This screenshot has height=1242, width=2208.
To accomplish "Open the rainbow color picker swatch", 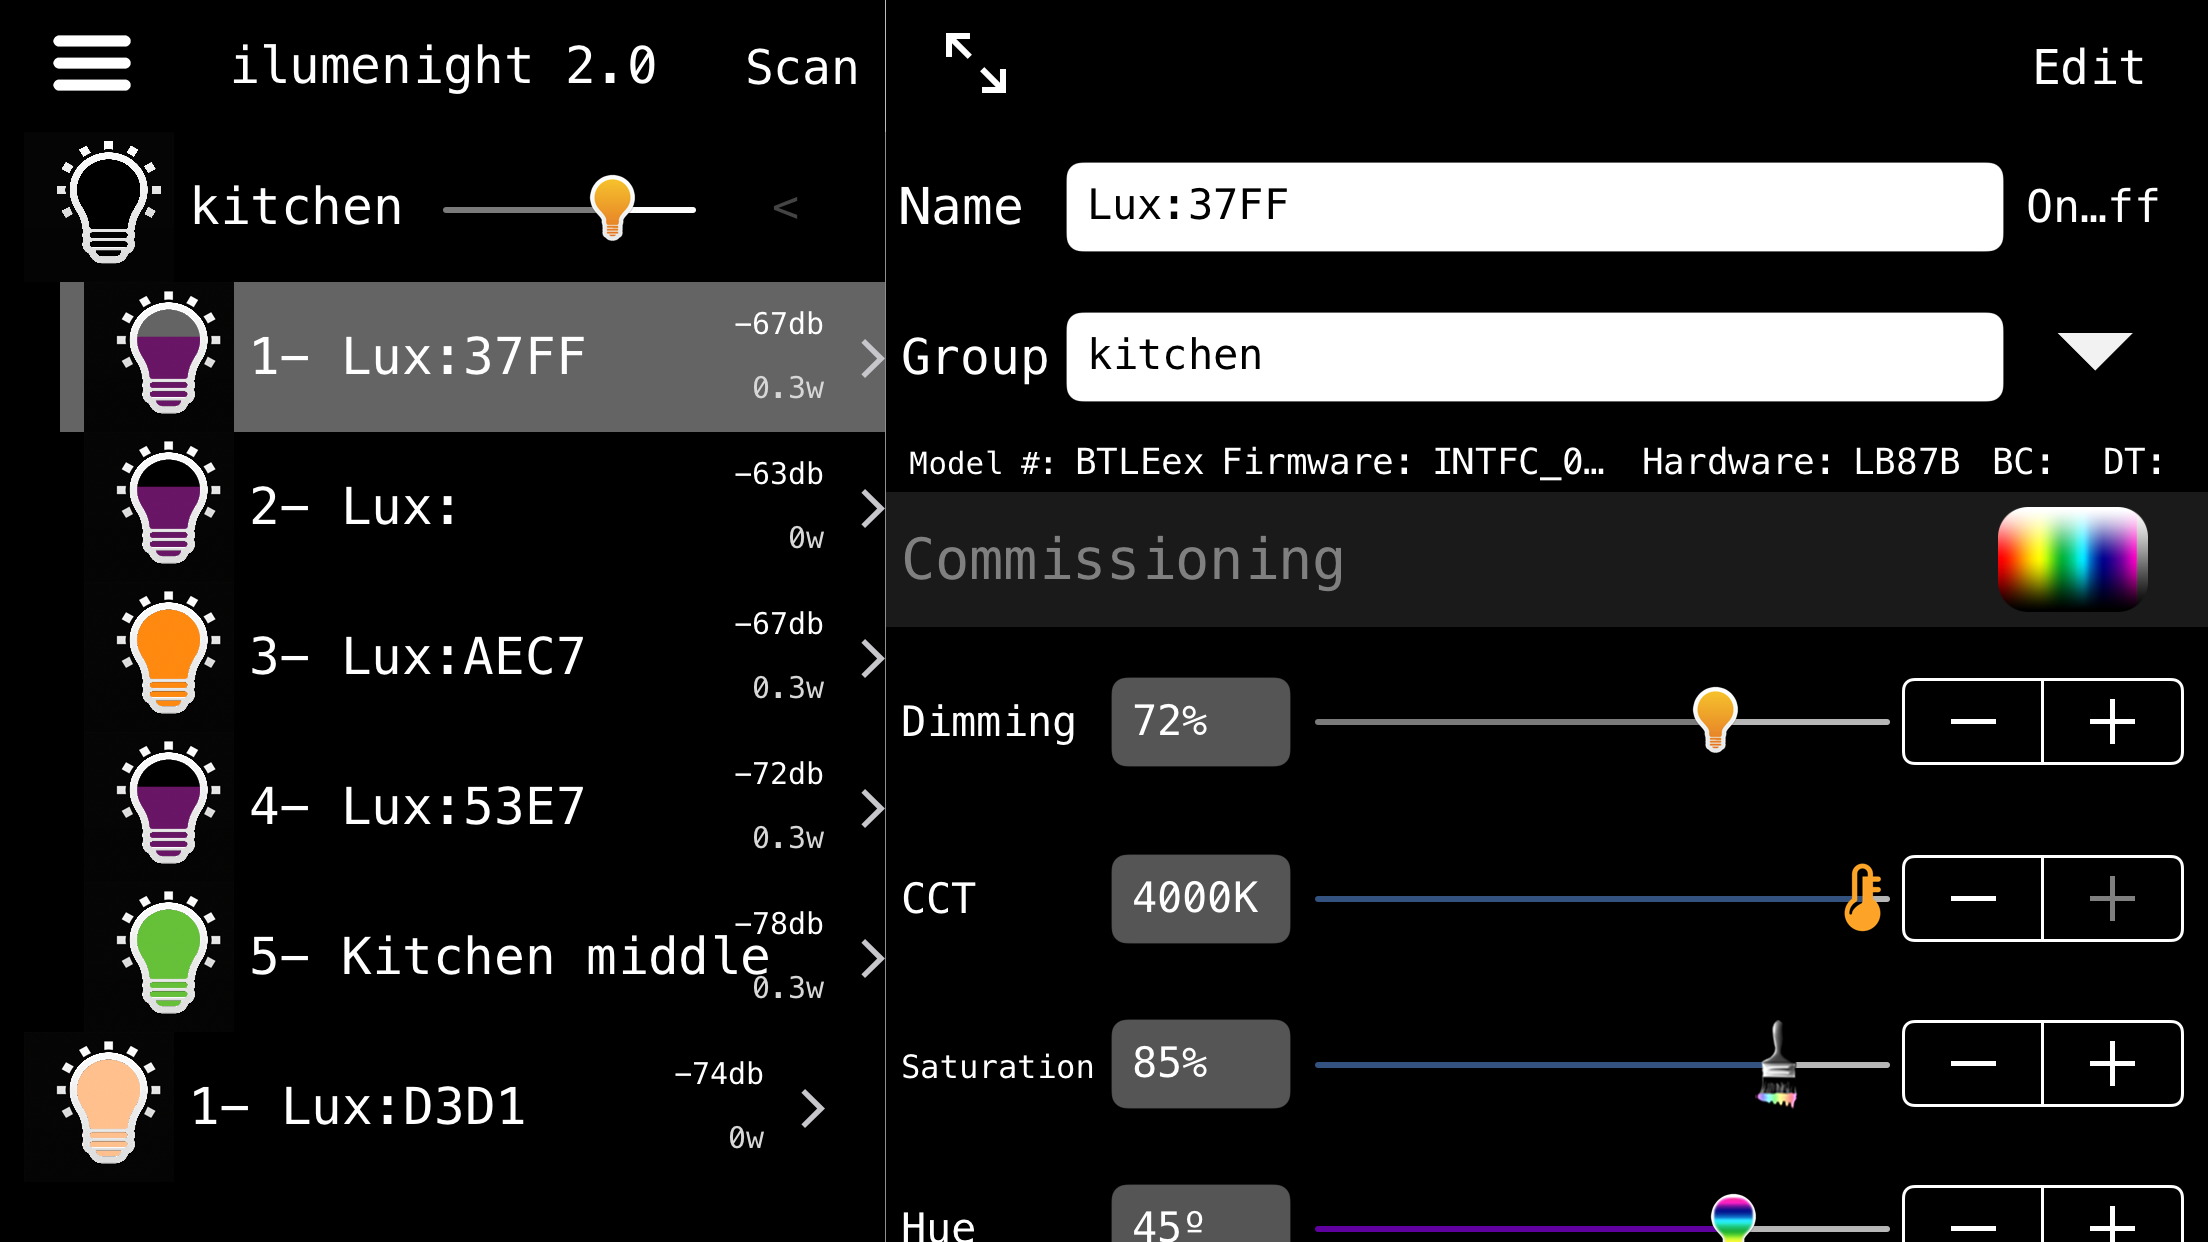I will (2072, 559).
